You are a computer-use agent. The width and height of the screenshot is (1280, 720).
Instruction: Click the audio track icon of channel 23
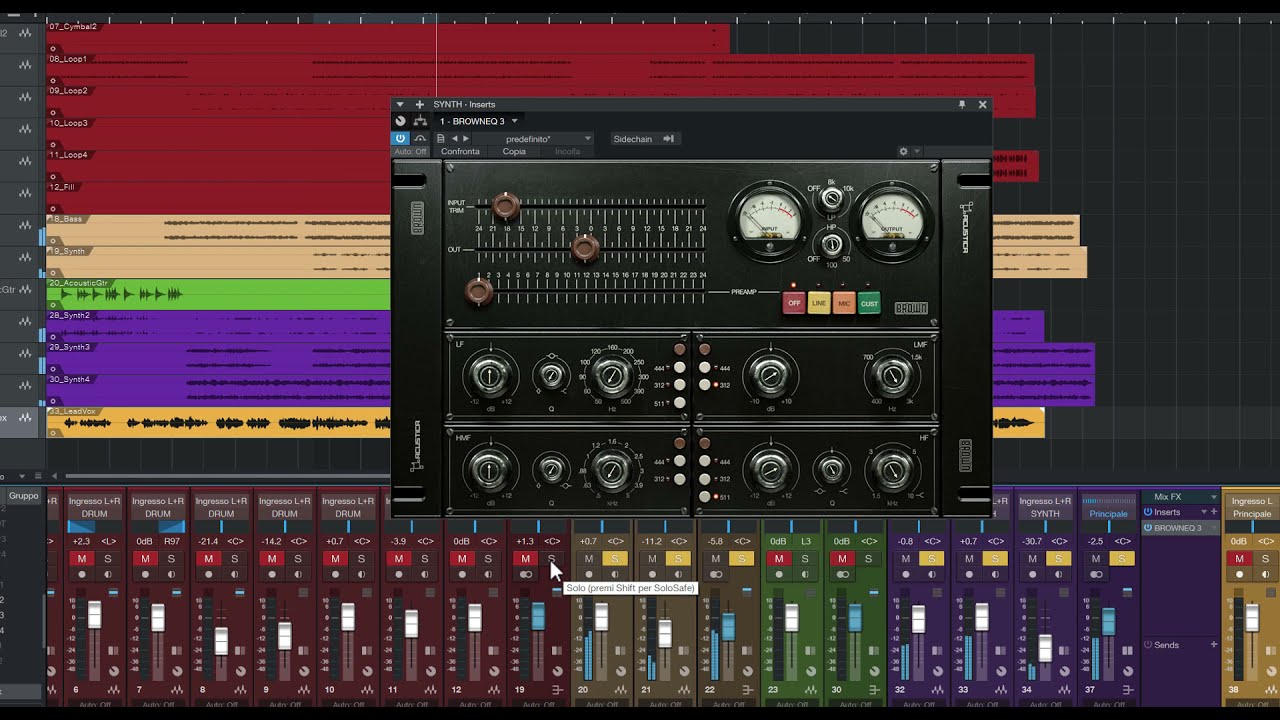pos(811,690)
